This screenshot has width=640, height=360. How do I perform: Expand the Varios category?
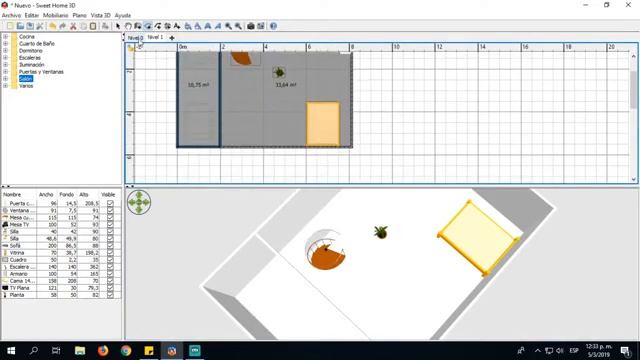5,86
